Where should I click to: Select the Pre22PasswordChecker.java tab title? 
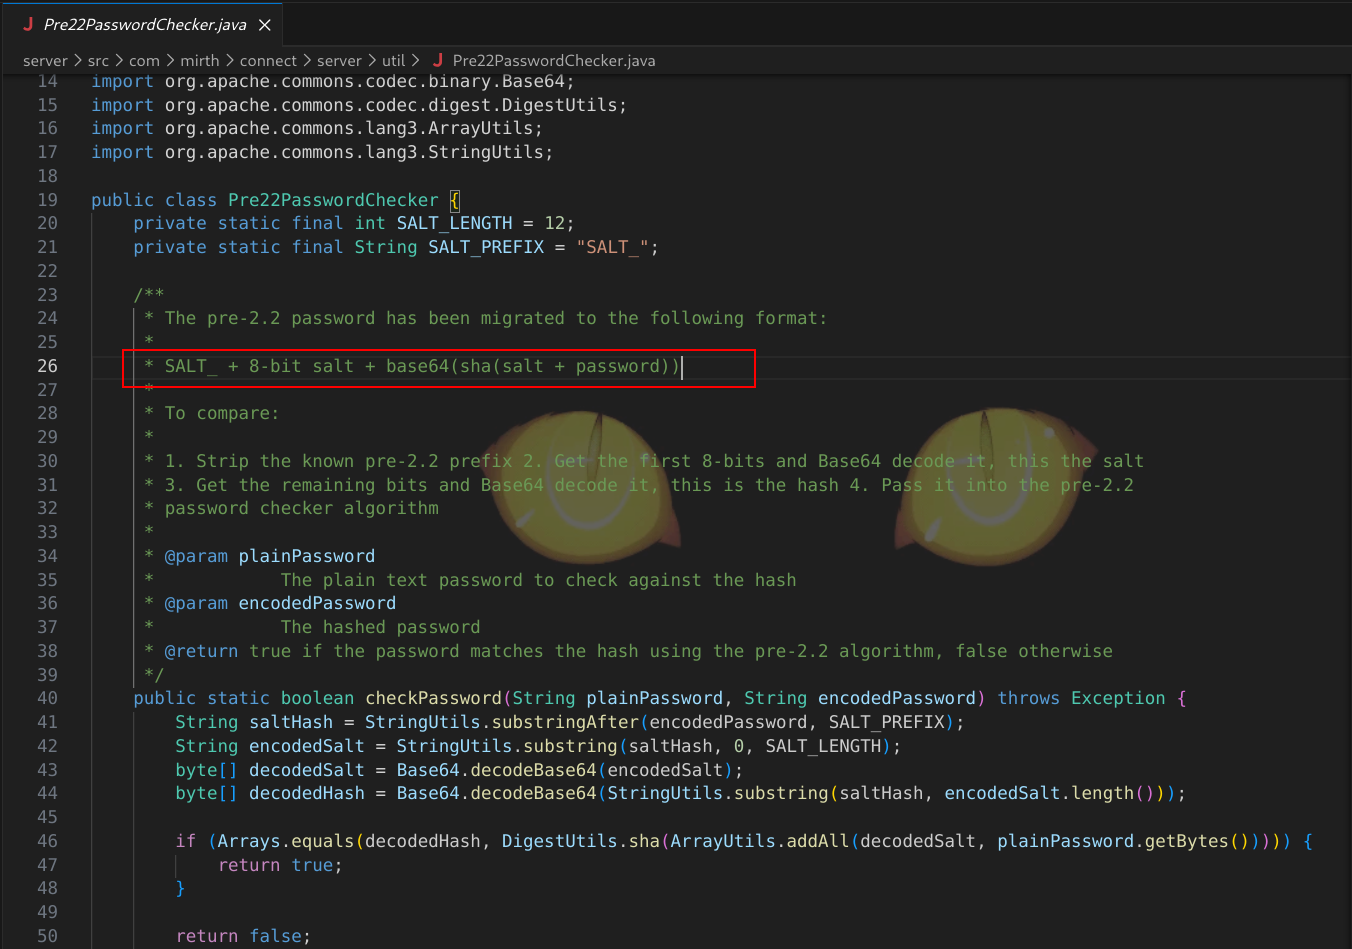click(x=145, y=25)
